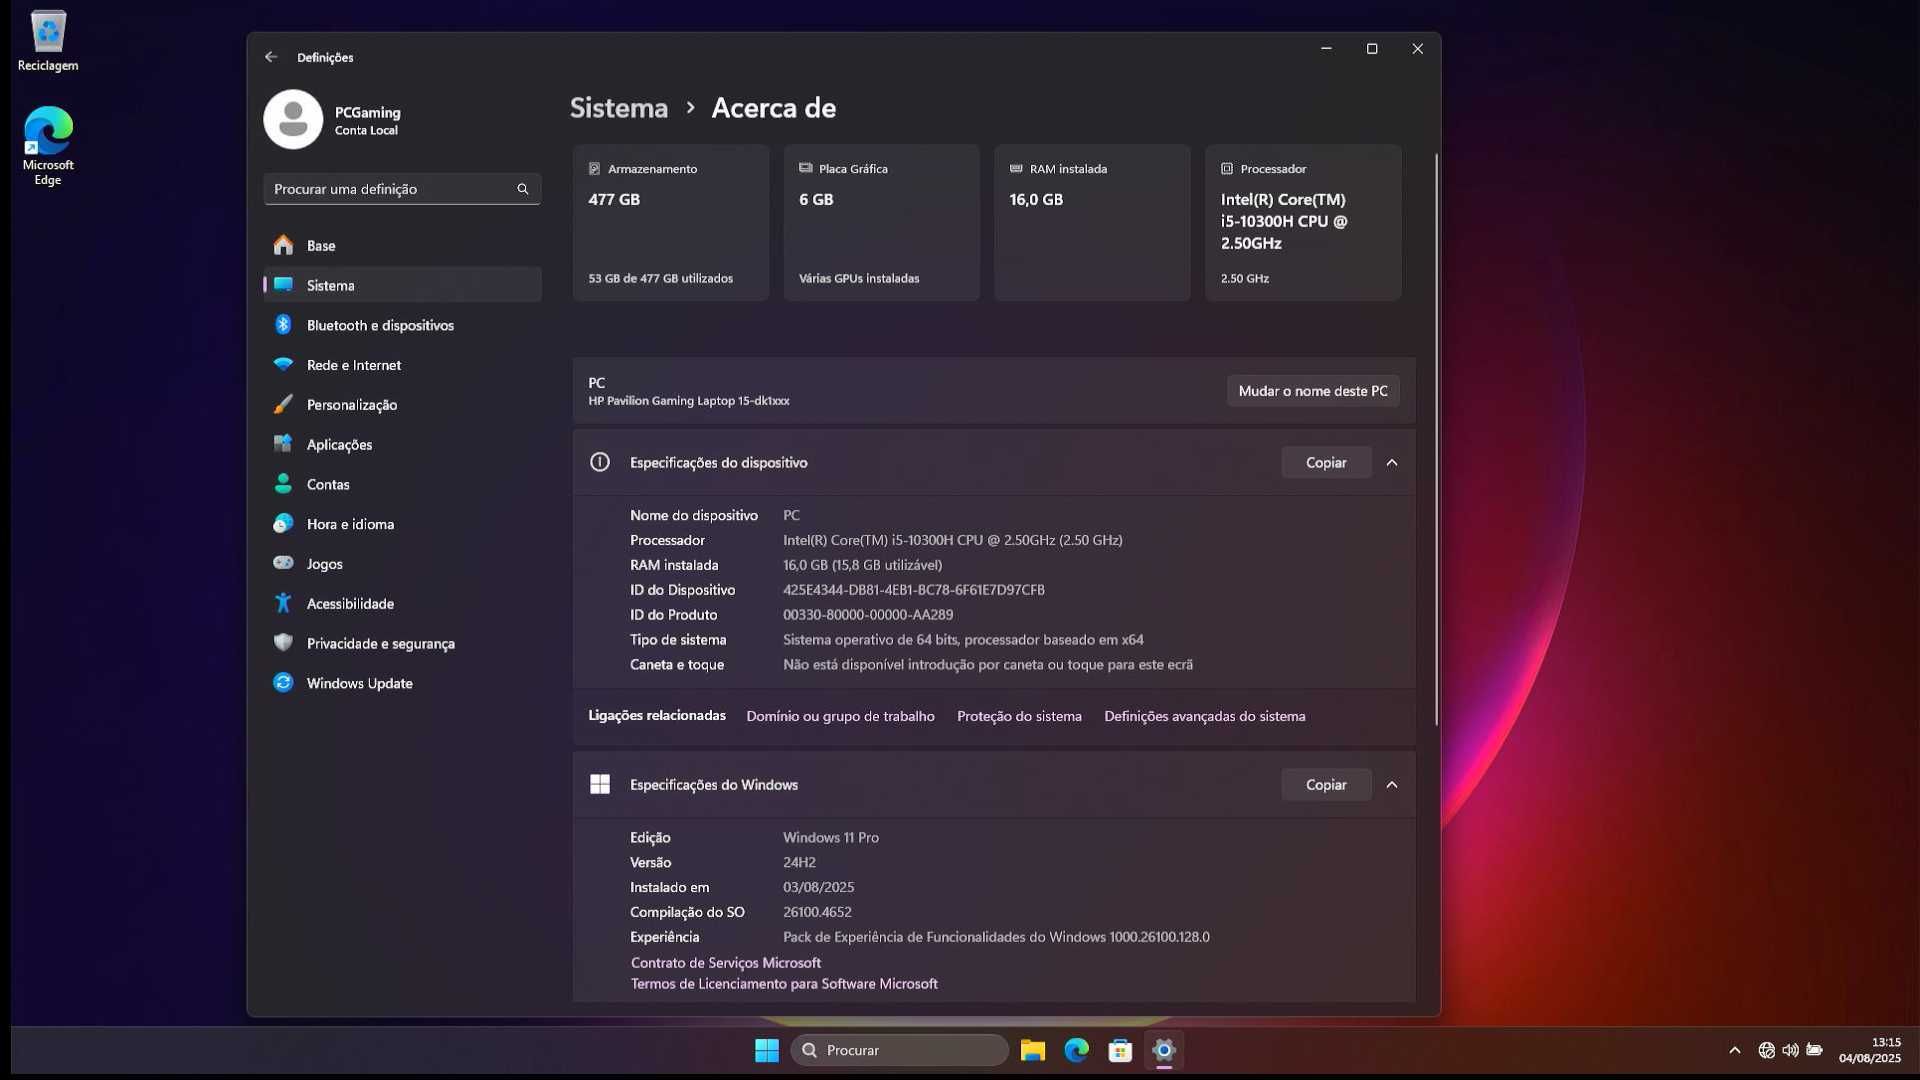Collapse Especificações do Windows section
Screen dimensions: 1920x1080
coord(1392,785)
